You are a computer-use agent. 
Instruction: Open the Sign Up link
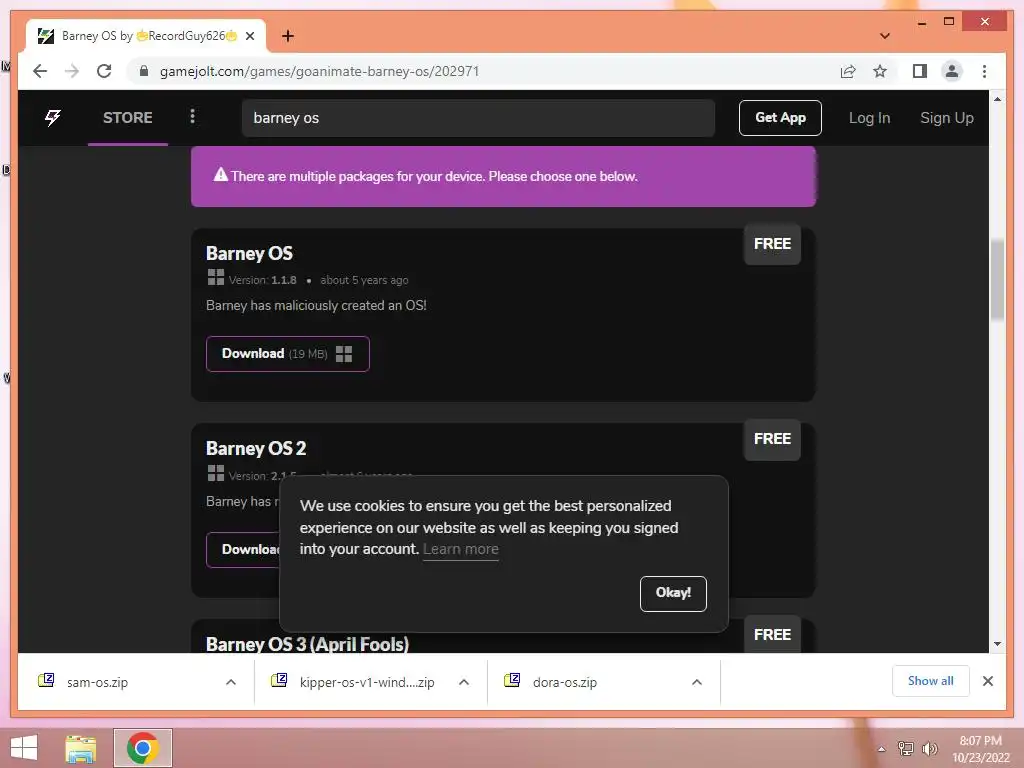tap(946, 118)
